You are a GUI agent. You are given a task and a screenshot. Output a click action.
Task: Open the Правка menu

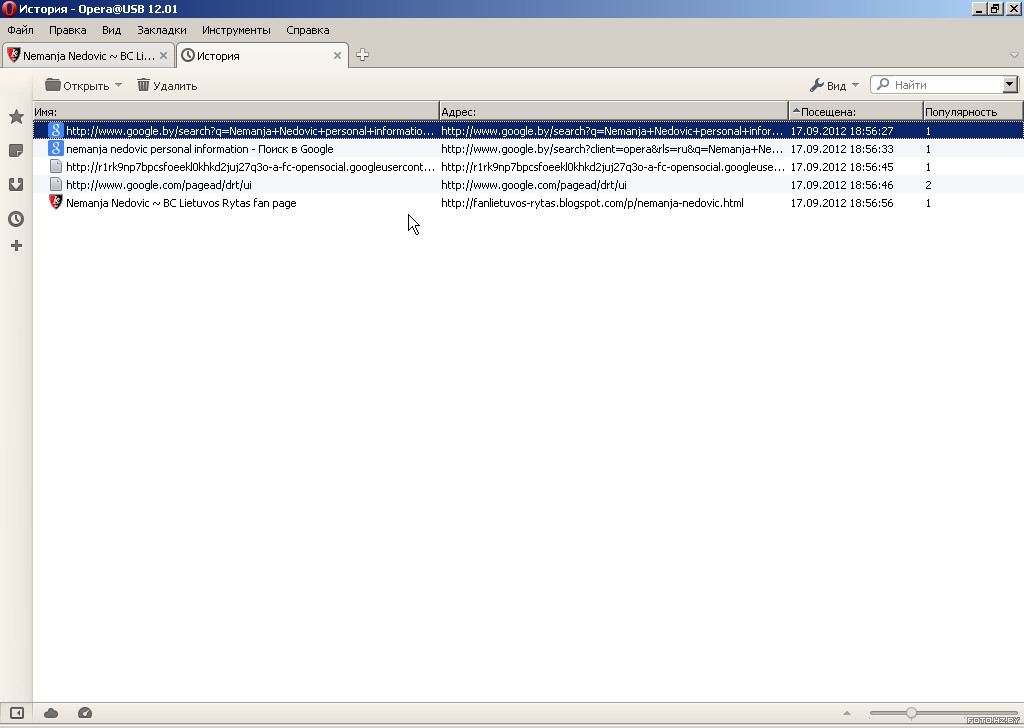click(67, 30)
